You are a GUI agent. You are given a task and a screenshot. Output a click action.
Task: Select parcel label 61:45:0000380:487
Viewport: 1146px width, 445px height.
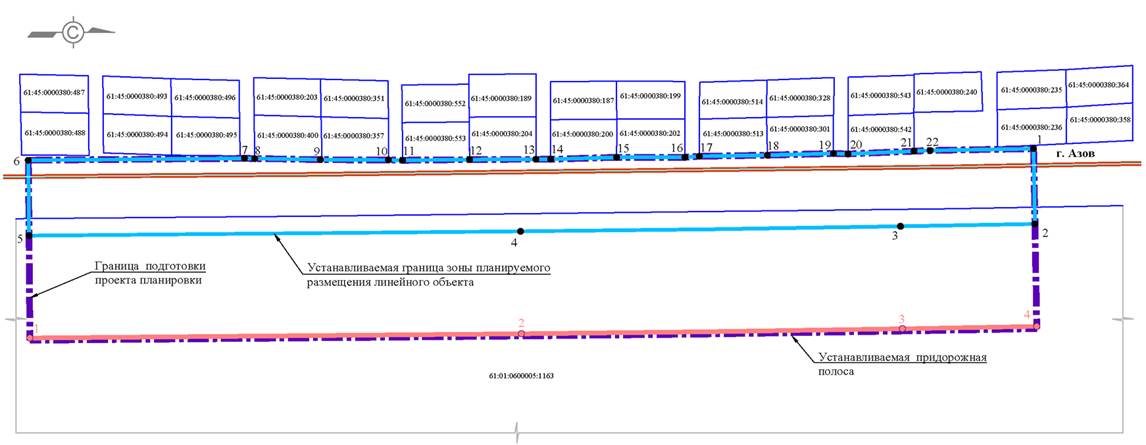pyautogui.click(x=54, y=92)
